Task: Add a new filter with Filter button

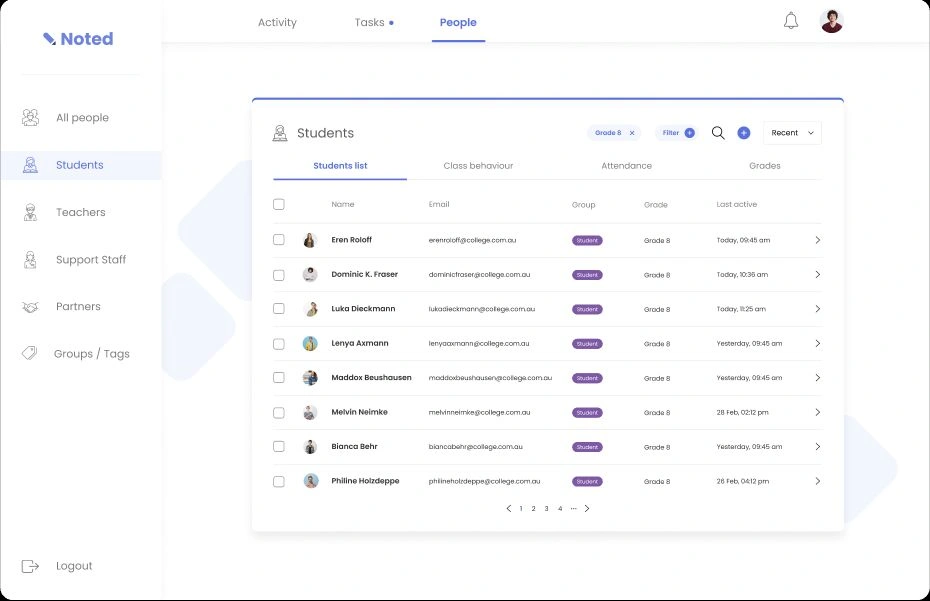Action: (678, 133)
